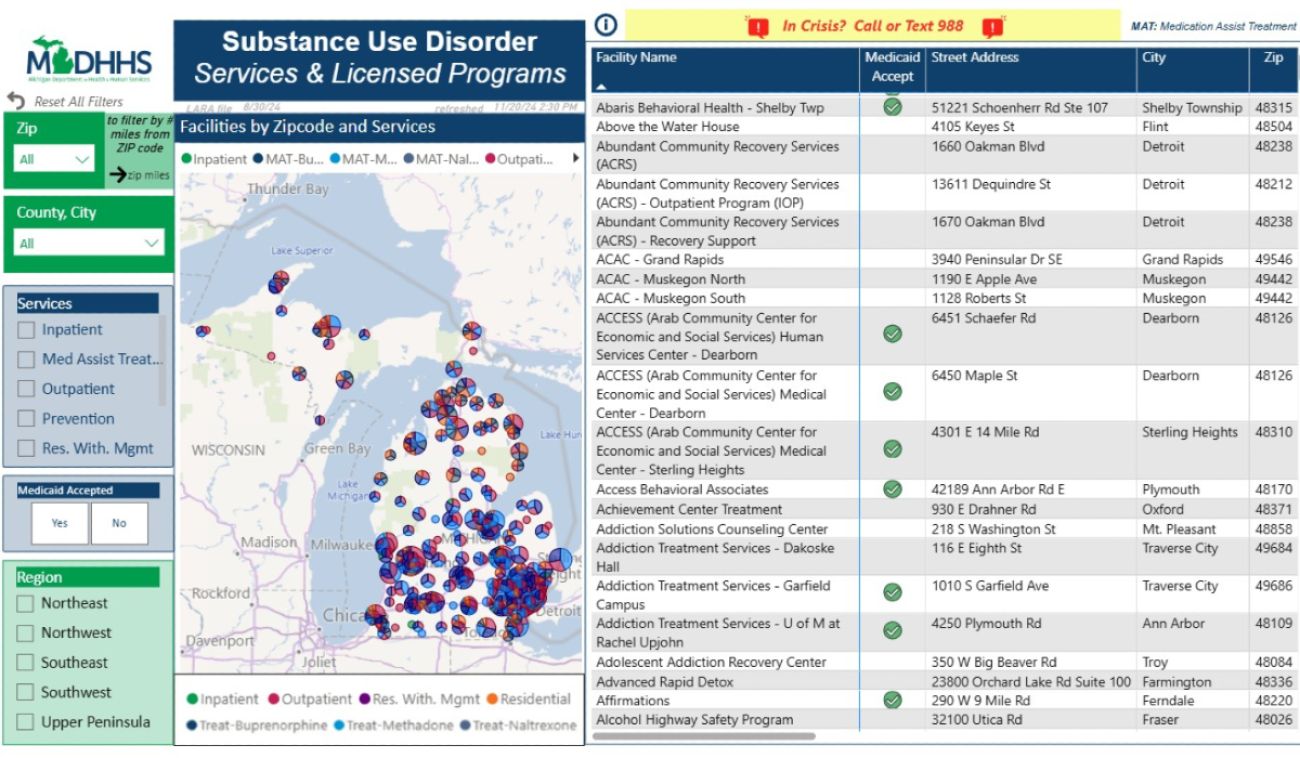Select the Achievement Center Treatment row

click(x=944, y=509)
